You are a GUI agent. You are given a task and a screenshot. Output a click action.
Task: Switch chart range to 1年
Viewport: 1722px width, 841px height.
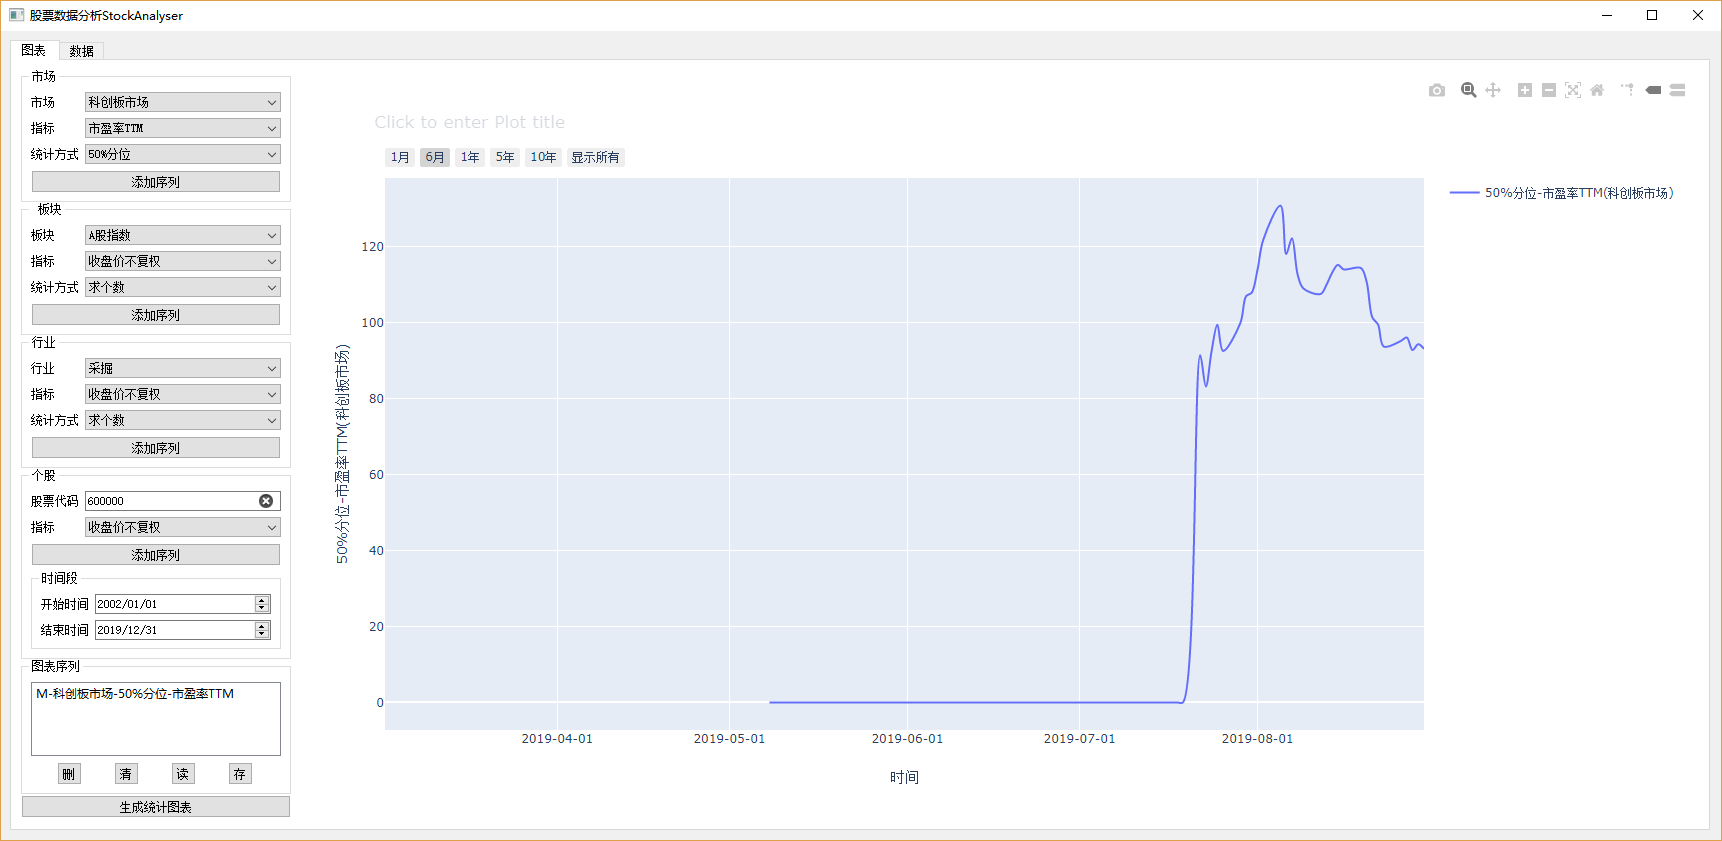(470, 157)
